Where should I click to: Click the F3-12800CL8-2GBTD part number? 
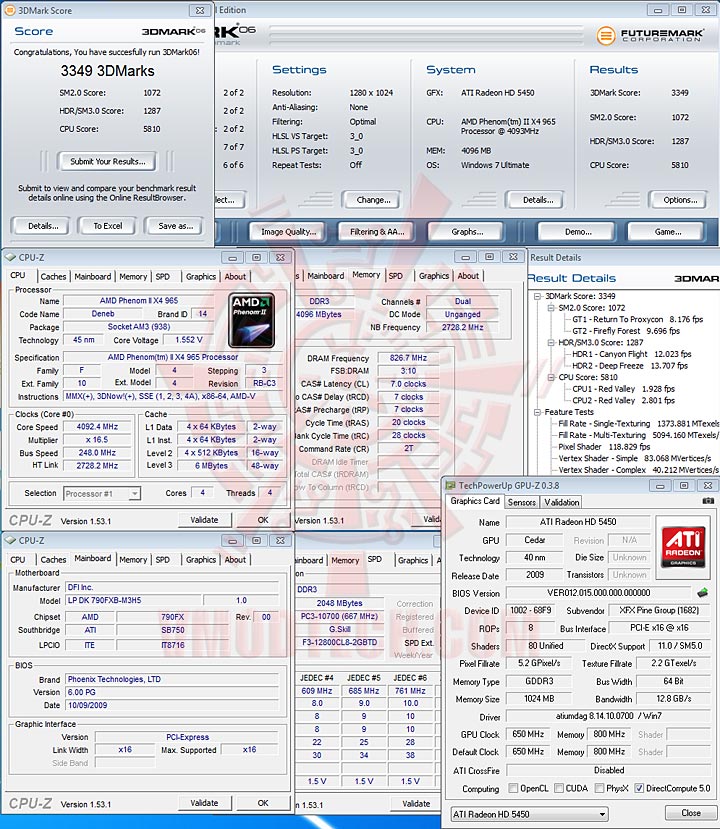pyautogui.click(x=340, y=642)
